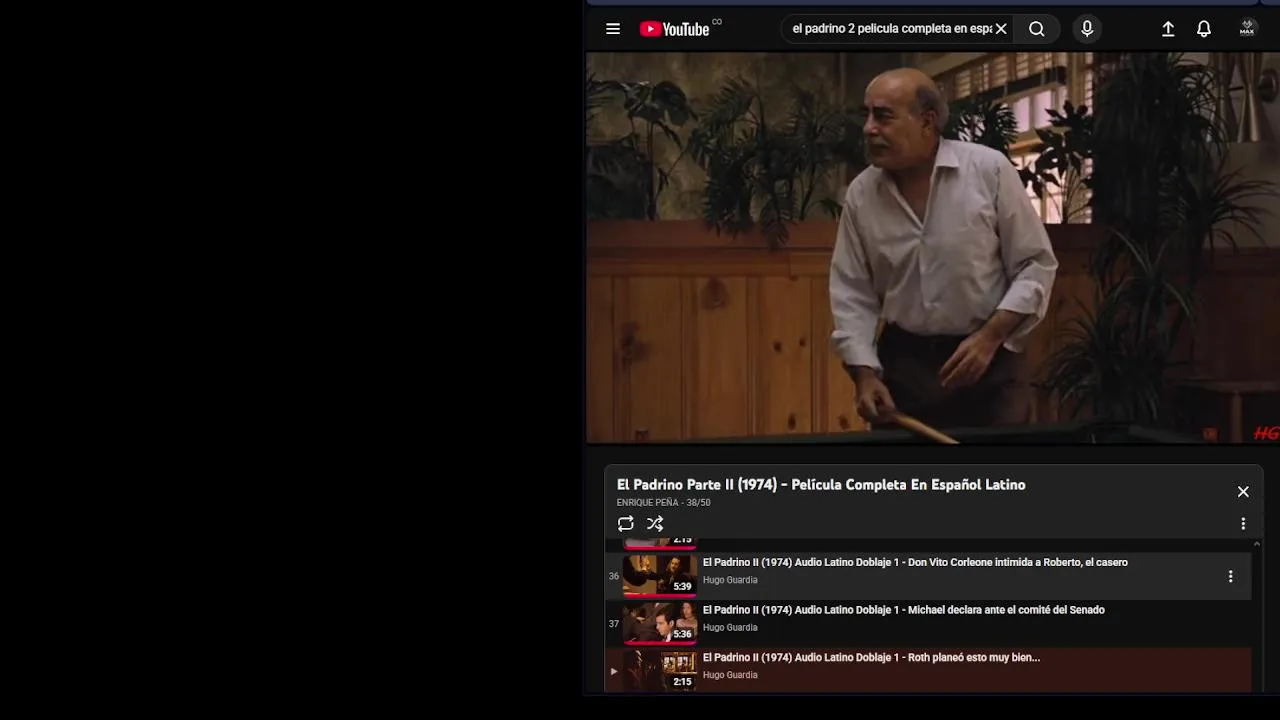The height and width of the screenshot is (720, 1280).
Task: Click the 5:39 duration video thumbnail
Action: pyautogui.click(x=660, y=575)
